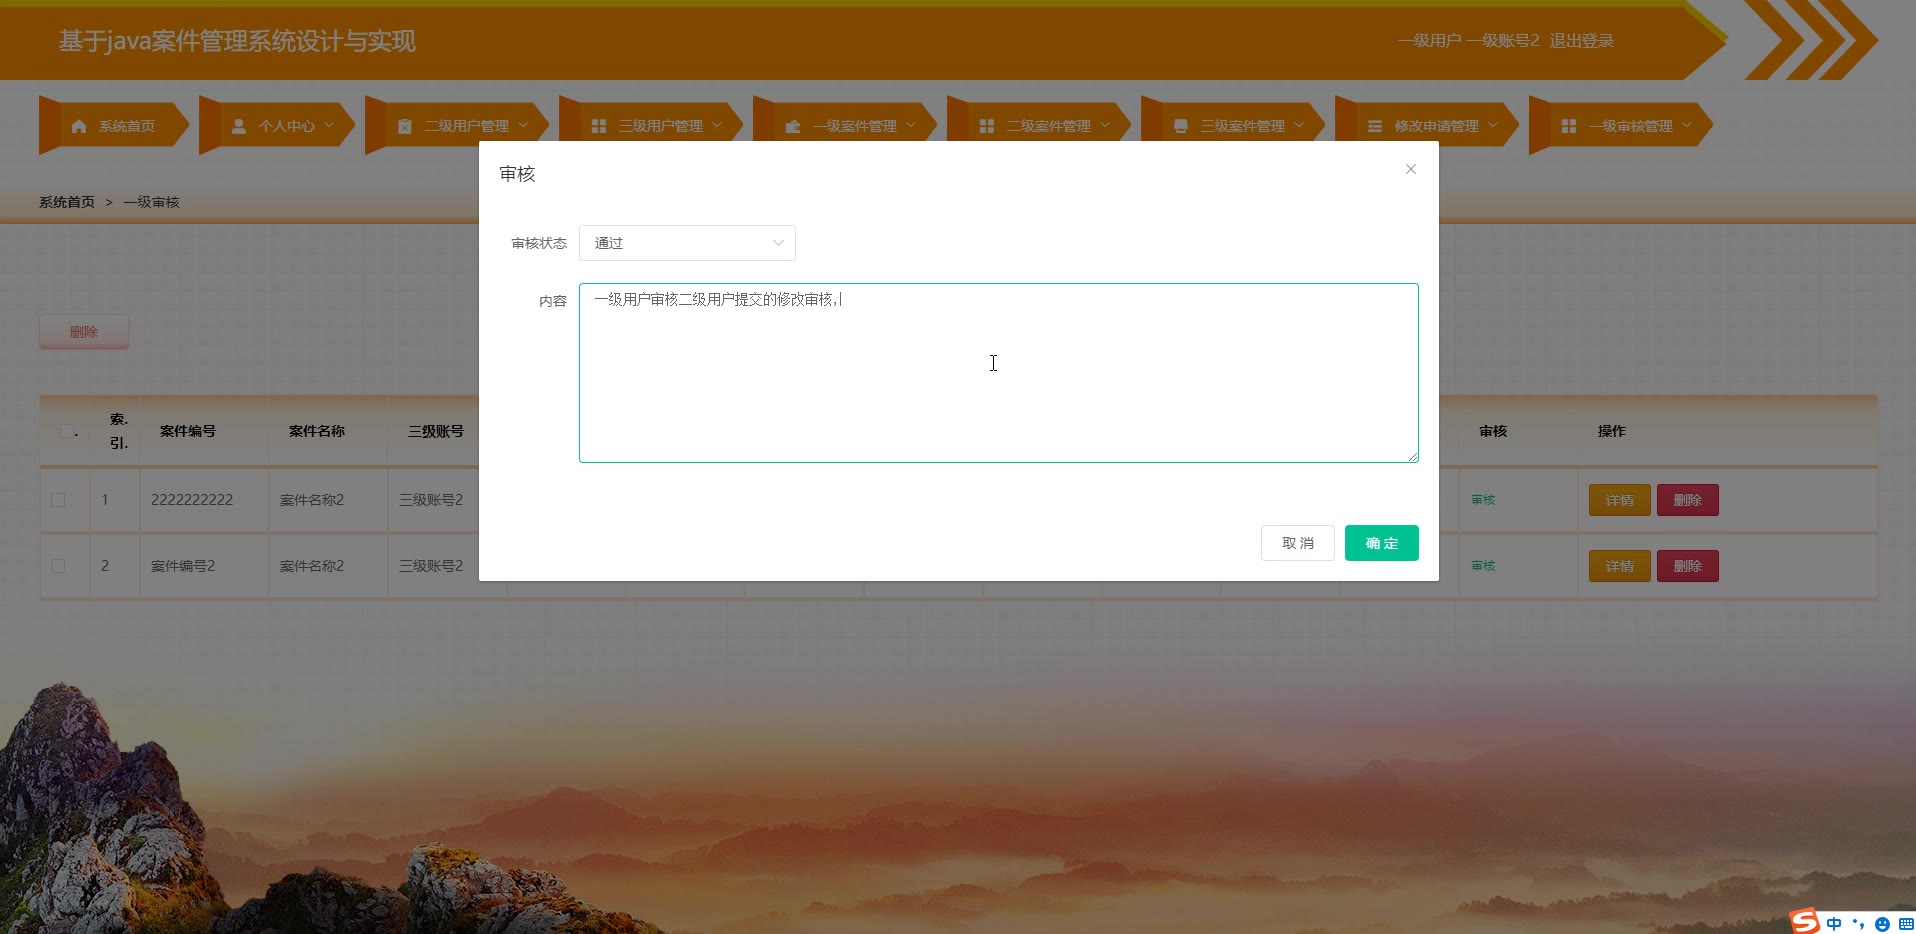
Task: Click the icon beside 三级案件管理
Action: [1181, 126]
